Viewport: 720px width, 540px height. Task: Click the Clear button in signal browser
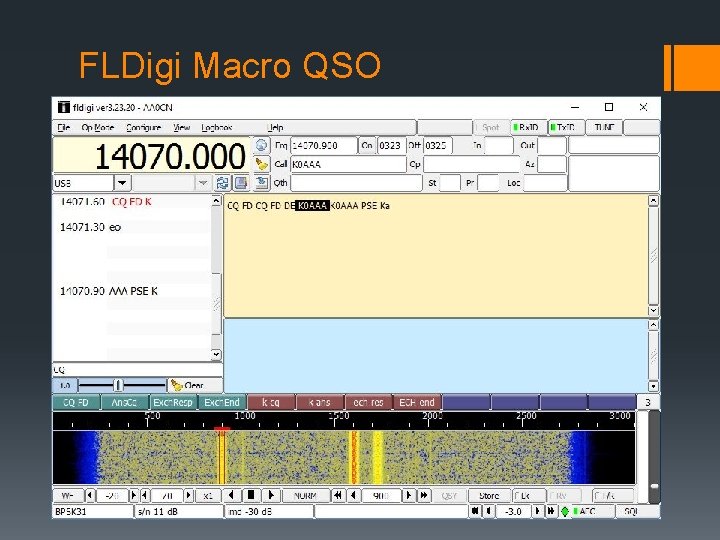click(195, 385)
